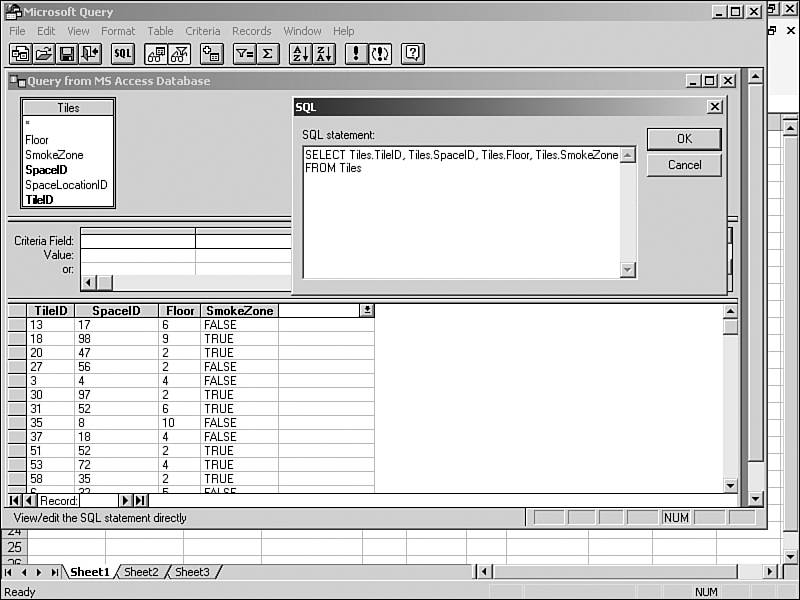Select Floor in Tiles field list
This screenshot has width=800, height=600.
[37, 140]
